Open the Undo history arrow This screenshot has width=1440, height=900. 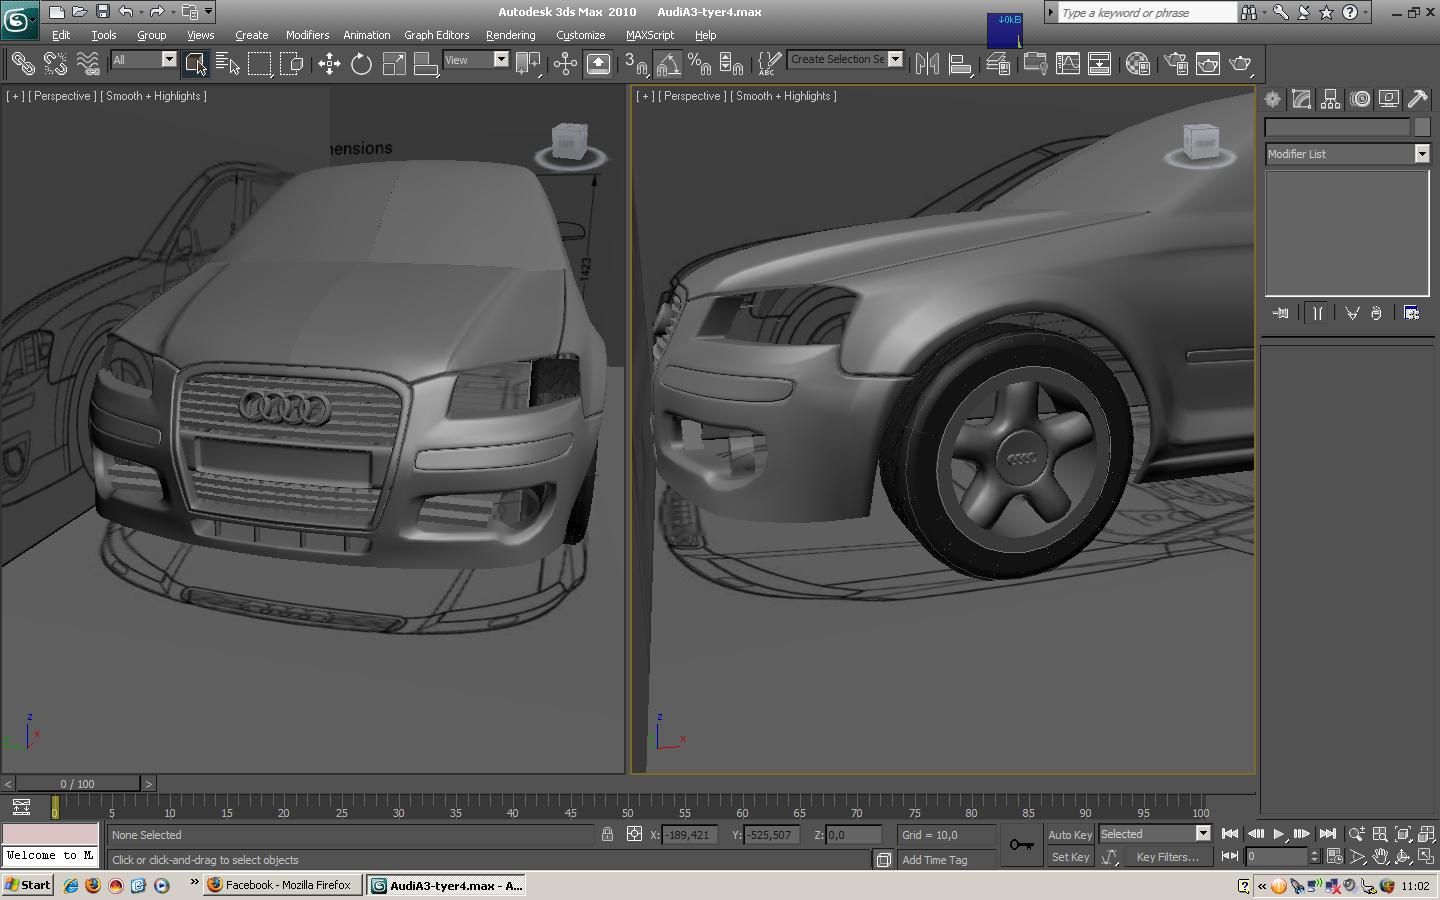142,12
